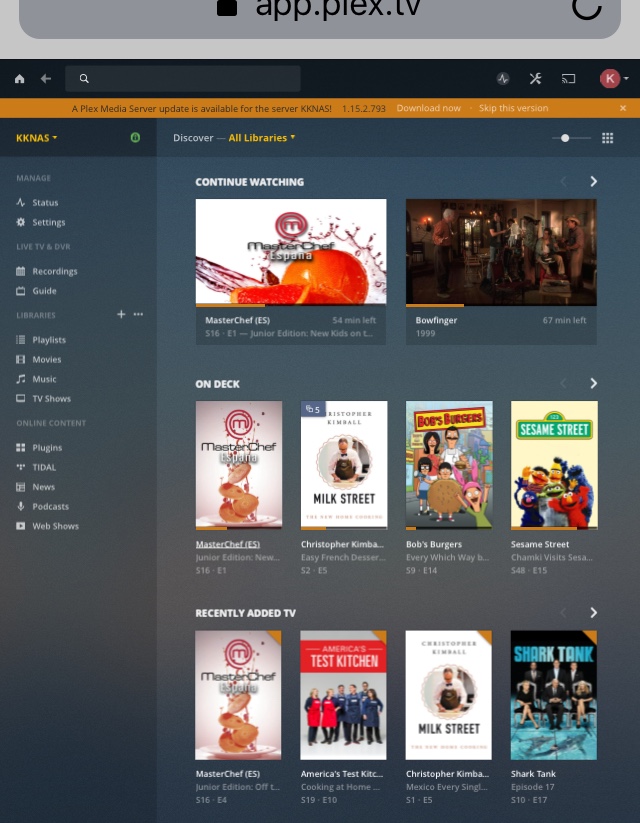640x823 pixels.
Task: Switch to the grid view icon
Action: click(x=607, y=138)
